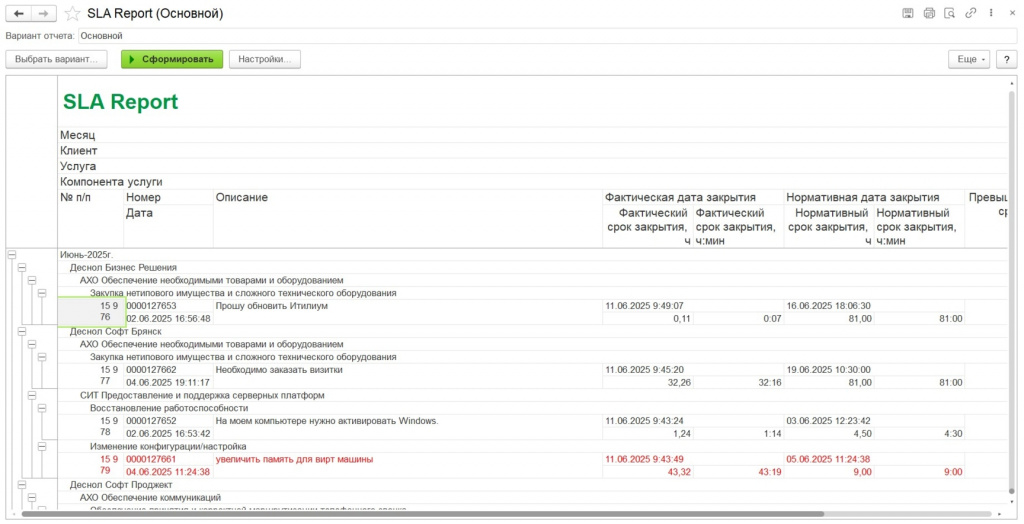Image resolution: width=1024 pixels, height=524 pixels.
Task: Close the SLA Report tab with the X
Action: pyautogui.click(x=1012, y=13)
